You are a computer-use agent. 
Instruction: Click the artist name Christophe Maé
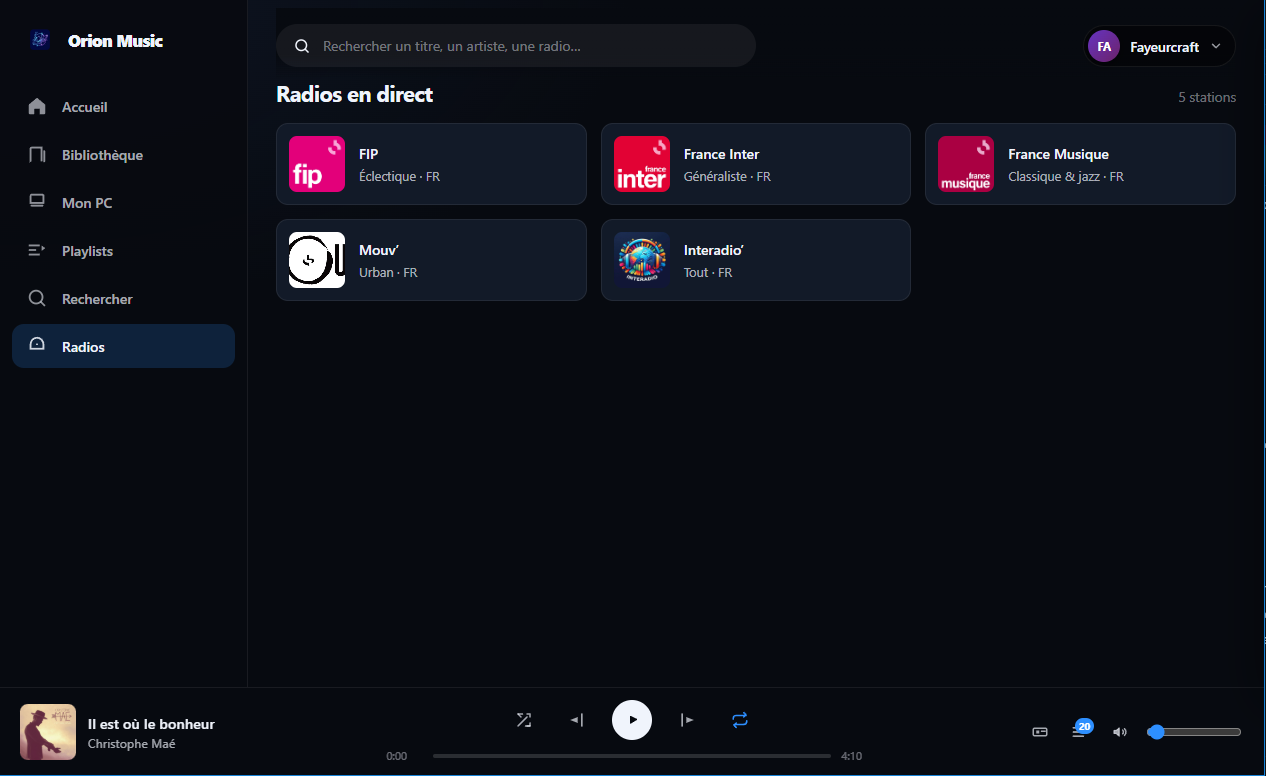pos(131,744)
